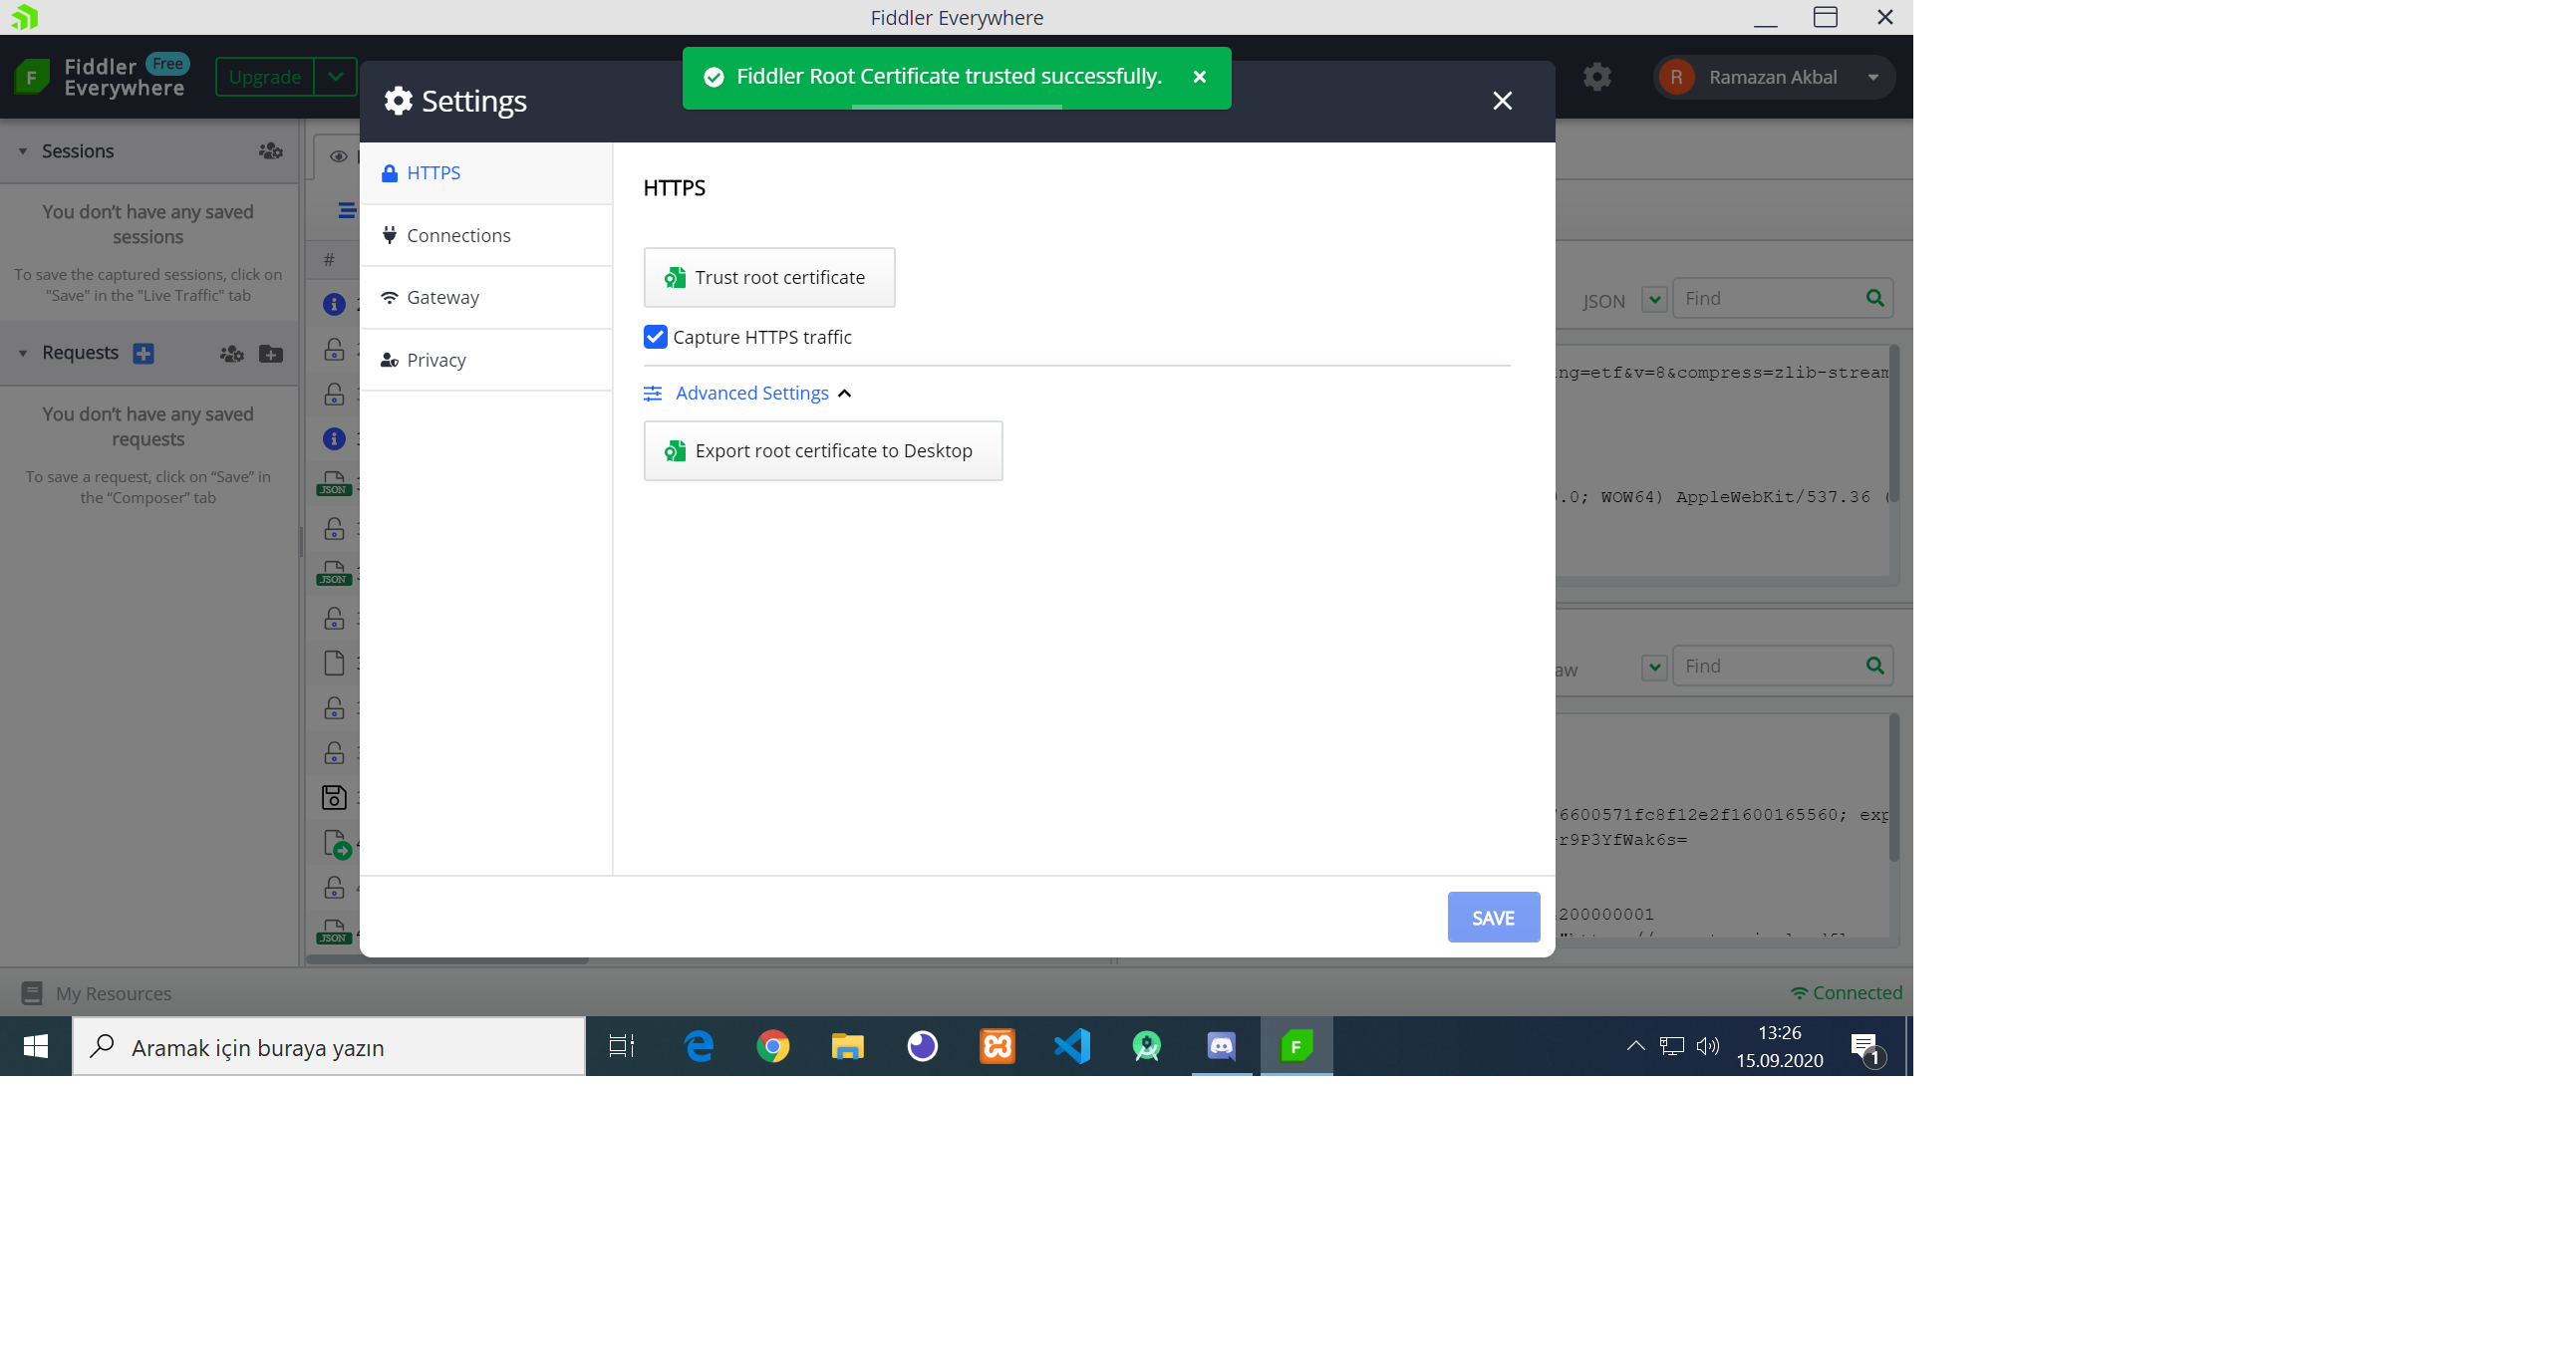Collapse the Sessions panel
The height and width of the screenshot is (1352, 2576).
[22, 151]
